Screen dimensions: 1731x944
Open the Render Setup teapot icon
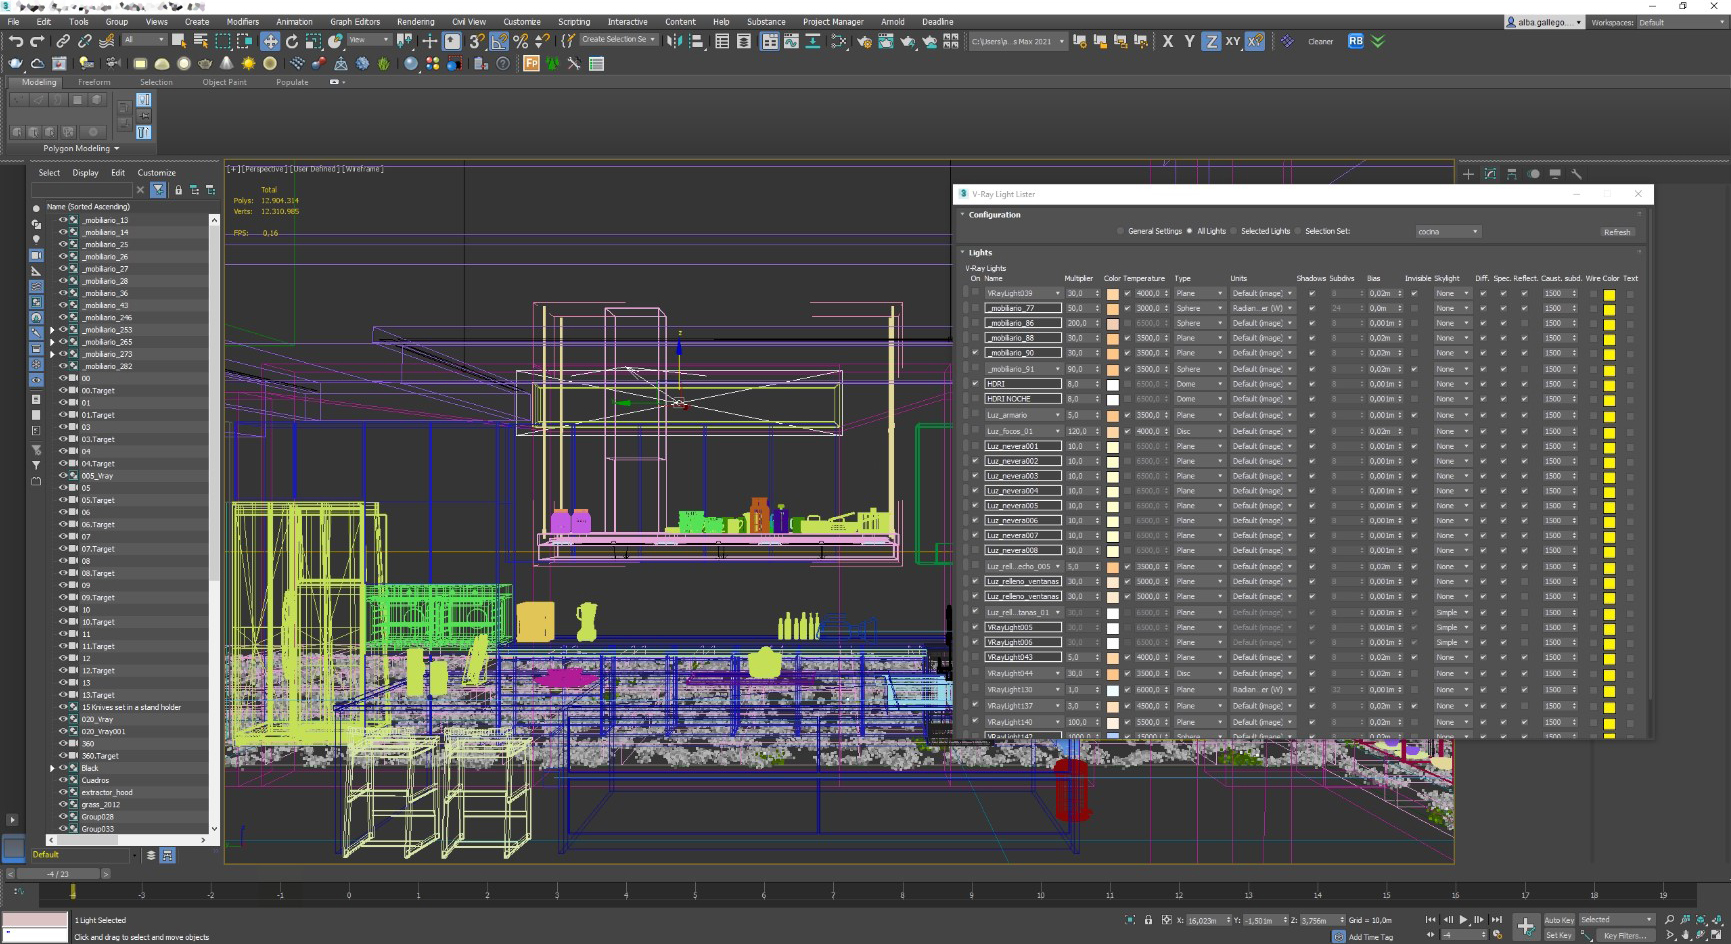coord(864,41)
